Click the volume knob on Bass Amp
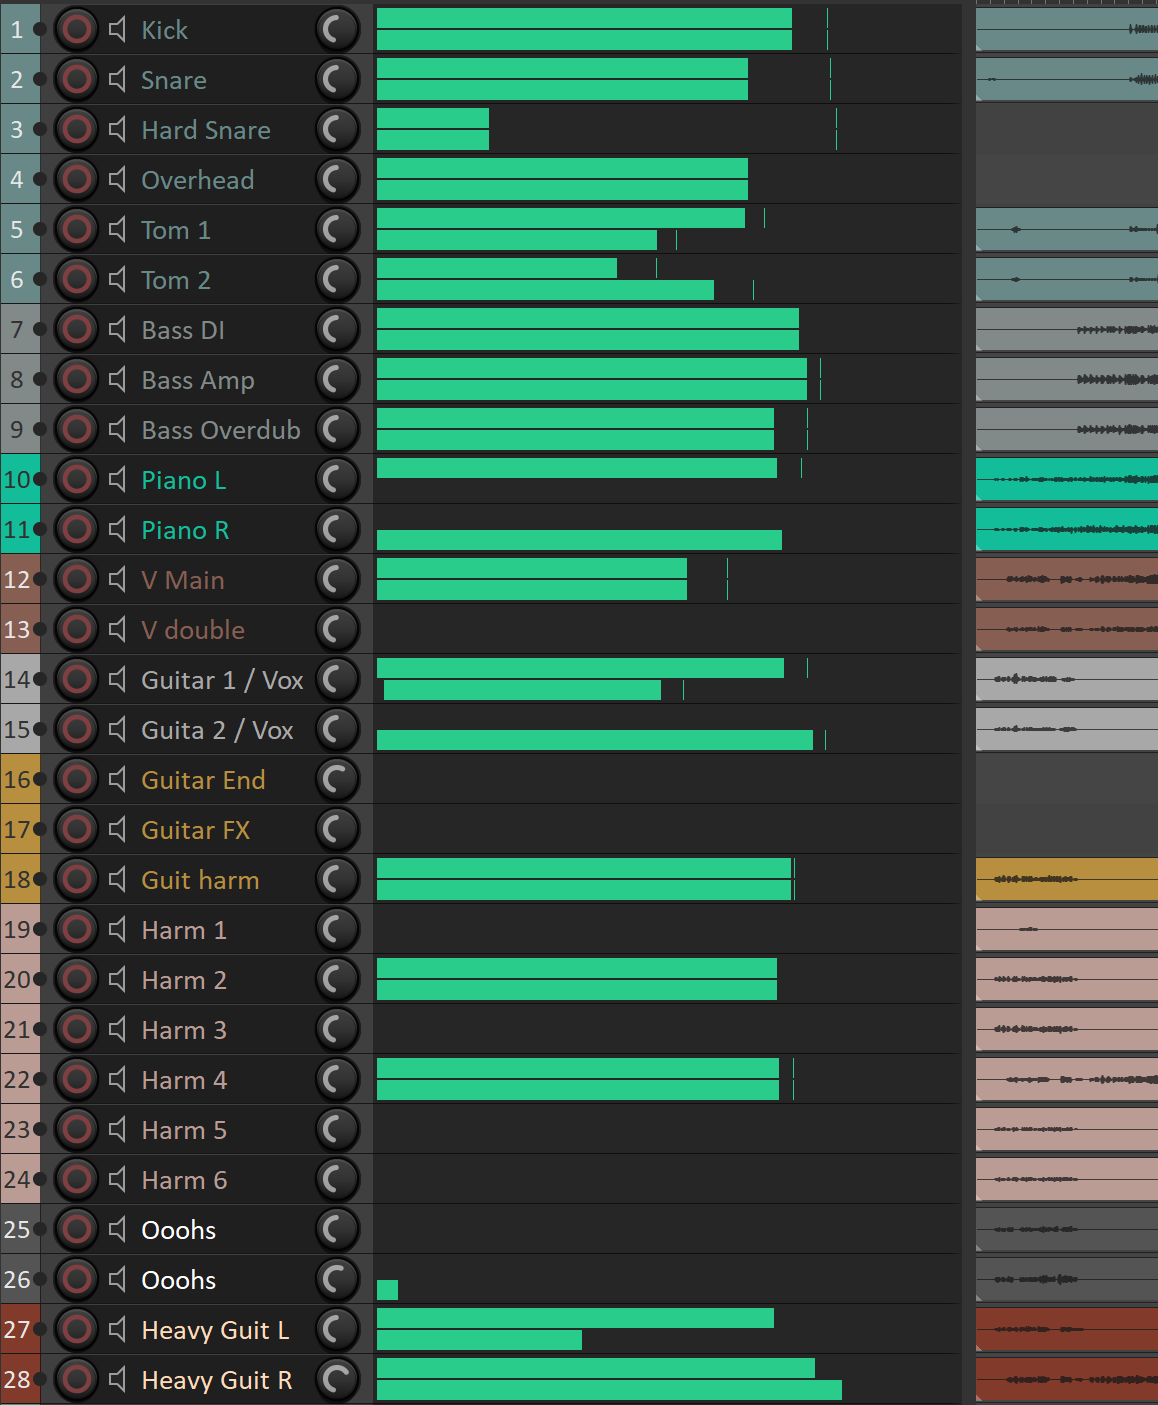This screenshot has height=1405, width=1158. [x=337, y=380]
